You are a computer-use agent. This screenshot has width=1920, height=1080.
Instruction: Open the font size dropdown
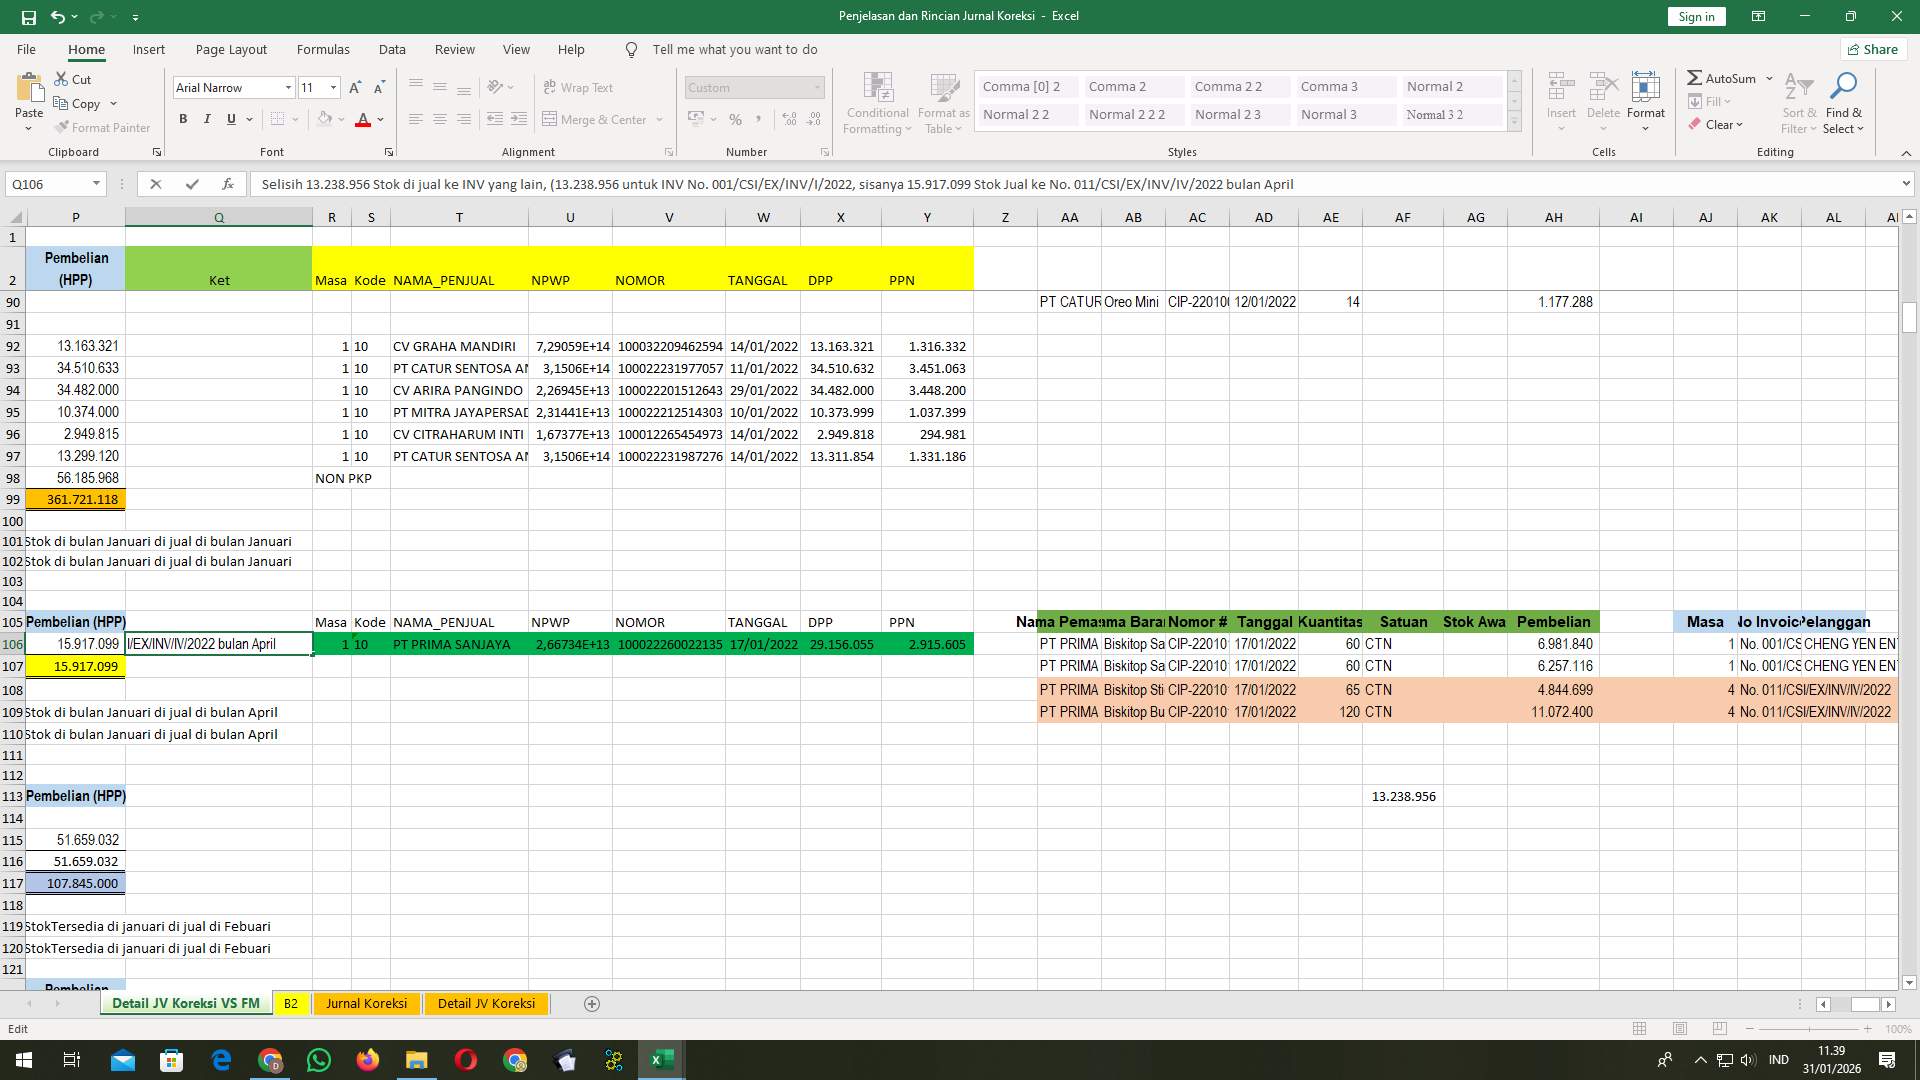click(x=334, y=87)
